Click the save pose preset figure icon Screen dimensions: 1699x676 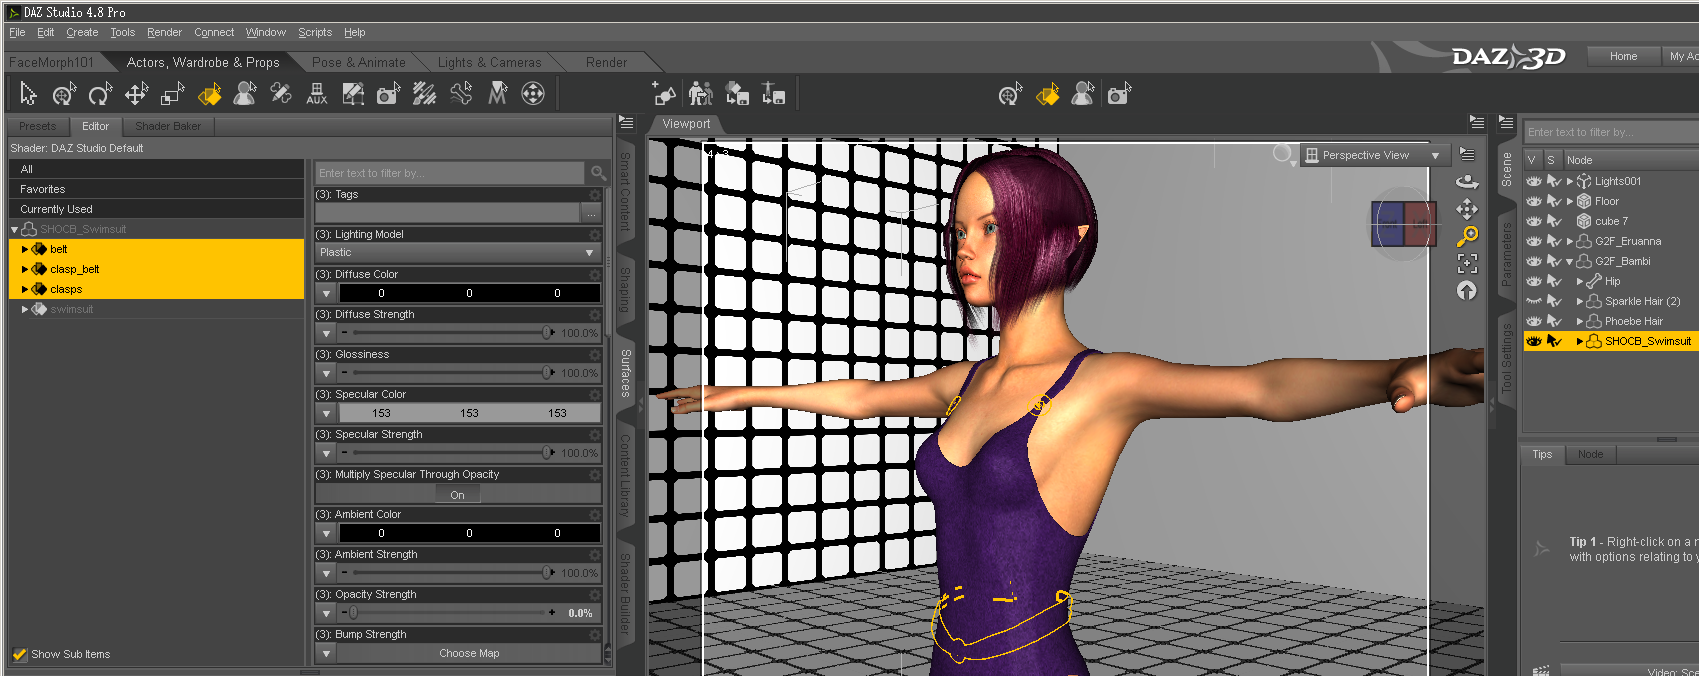[x=773, y=94]
